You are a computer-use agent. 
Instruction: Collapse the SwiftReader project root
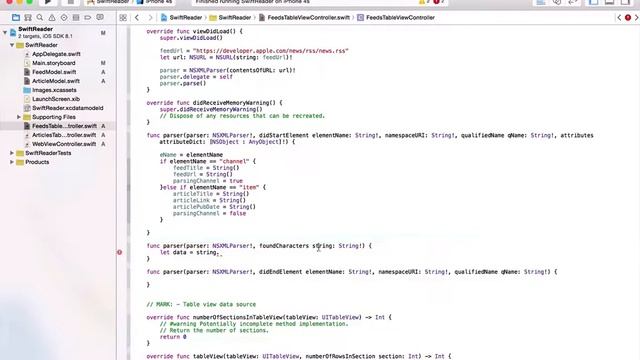tap(5, 32)
